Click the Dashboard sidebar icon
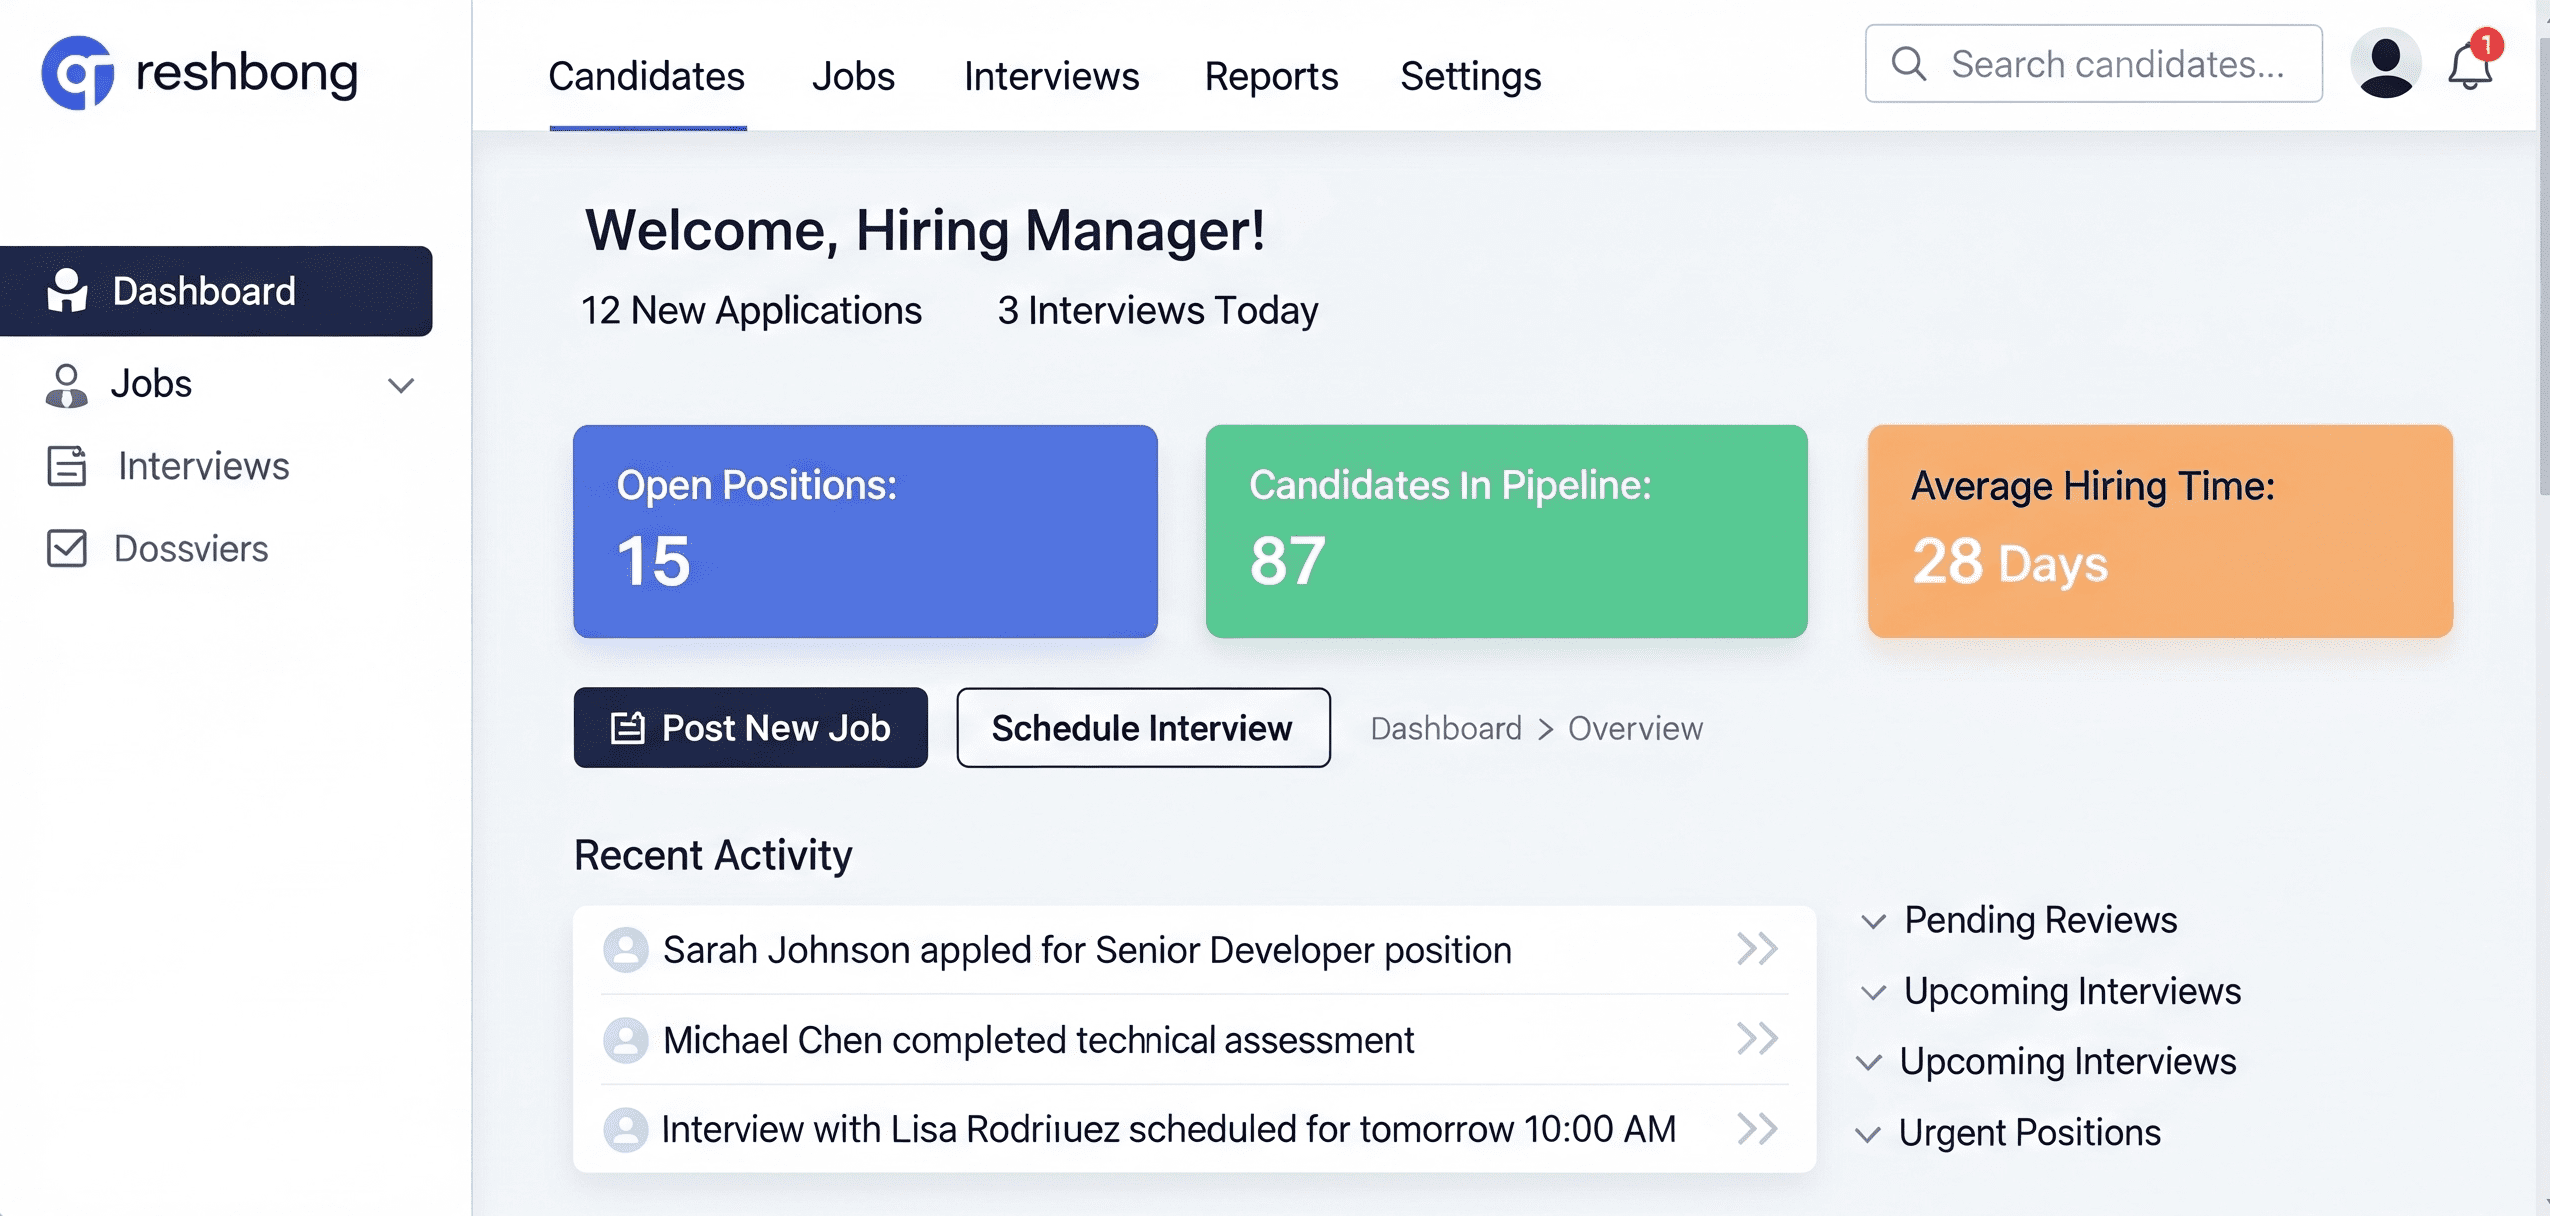Screen dimensions: 2550x1216 point(67,291)
